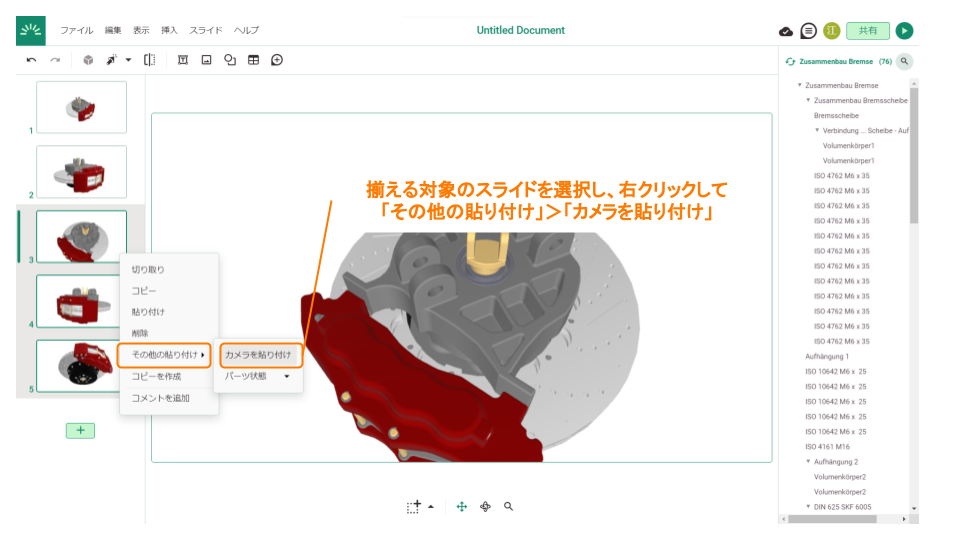The image size is (960, 540).
Task: Open the comments panel icon
Action: 808,31
